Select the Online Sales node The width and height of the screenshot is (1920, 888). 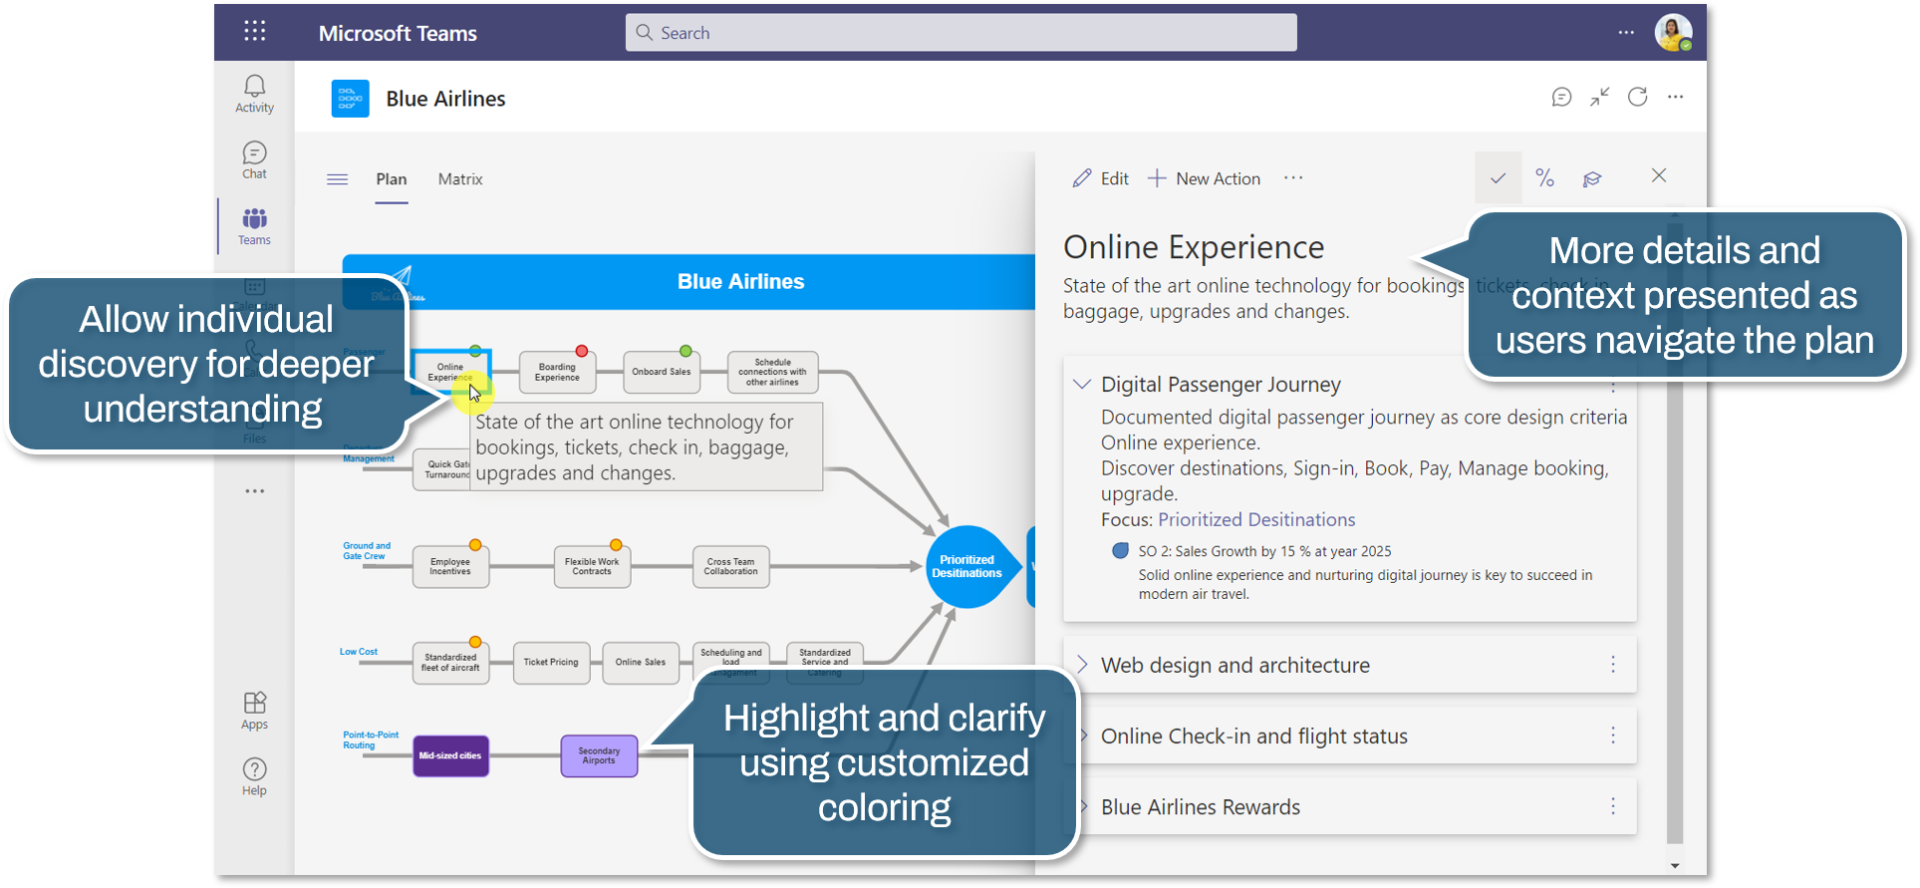(640, 662)
